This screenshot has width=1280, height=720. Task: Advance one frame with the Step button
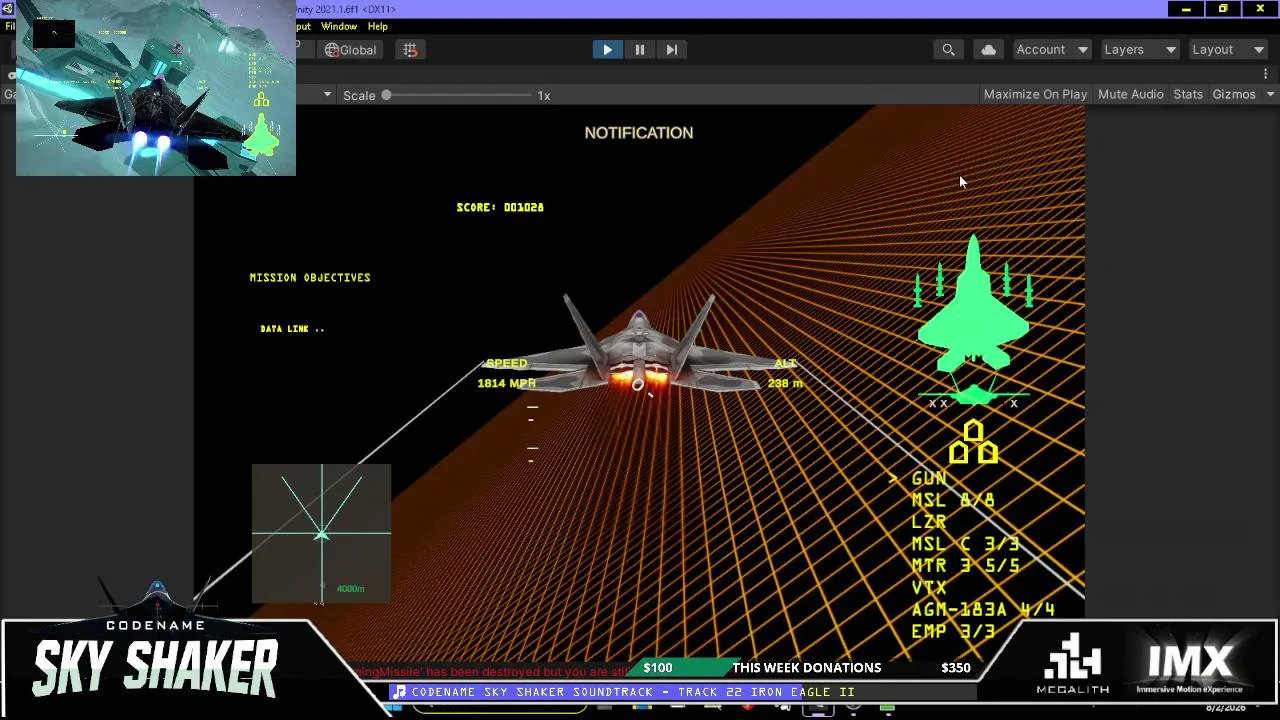click(x=671, y=50)
